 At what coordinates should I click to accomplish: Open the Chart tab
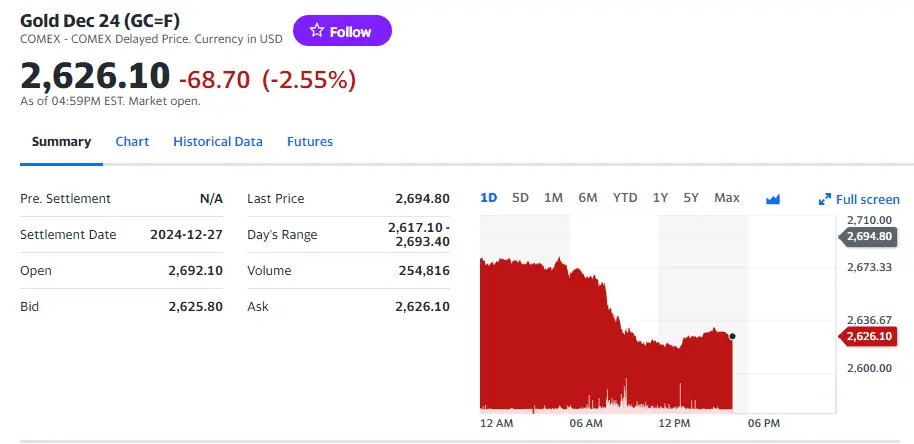pos(132,142)
